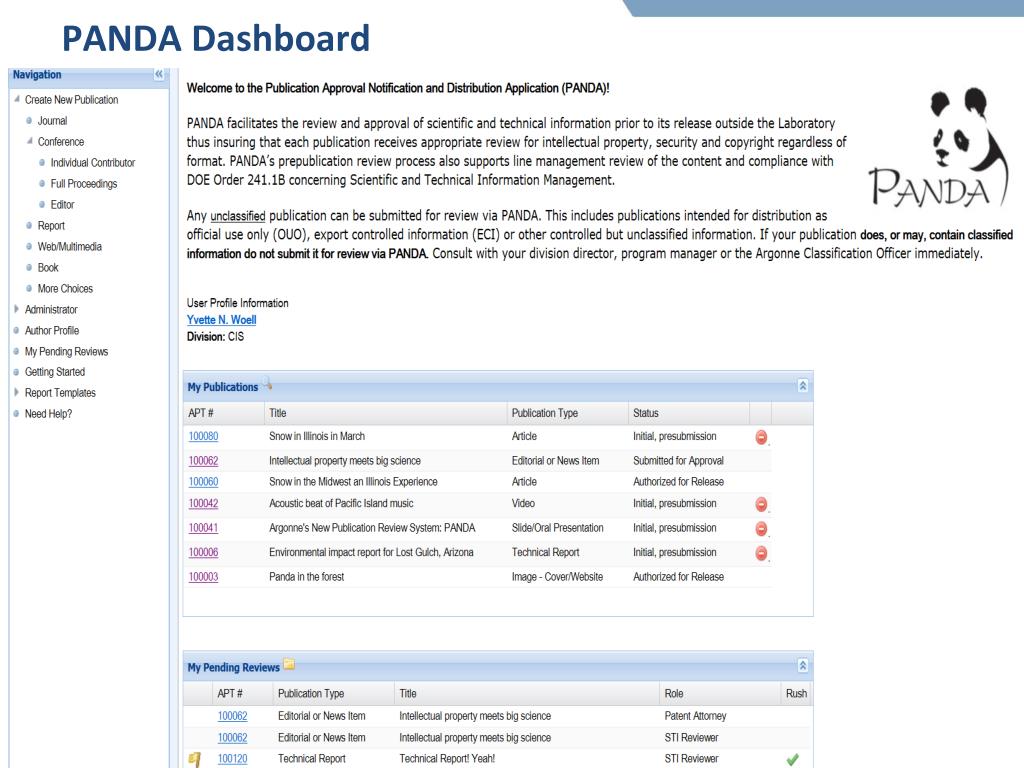Sort My Publications by Title column
Screen dimensions: 1024x768
pos(385,413)
